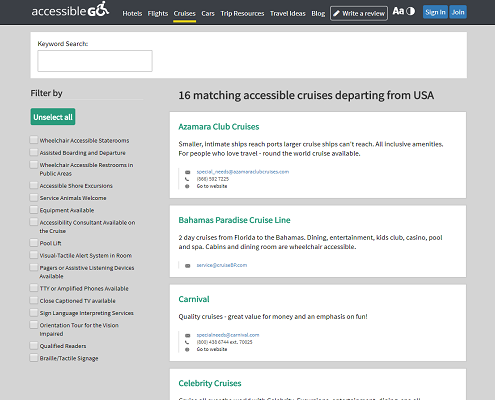Open the Hotels menu item
The width and height of the screenshot is (495, 400).
132,14
